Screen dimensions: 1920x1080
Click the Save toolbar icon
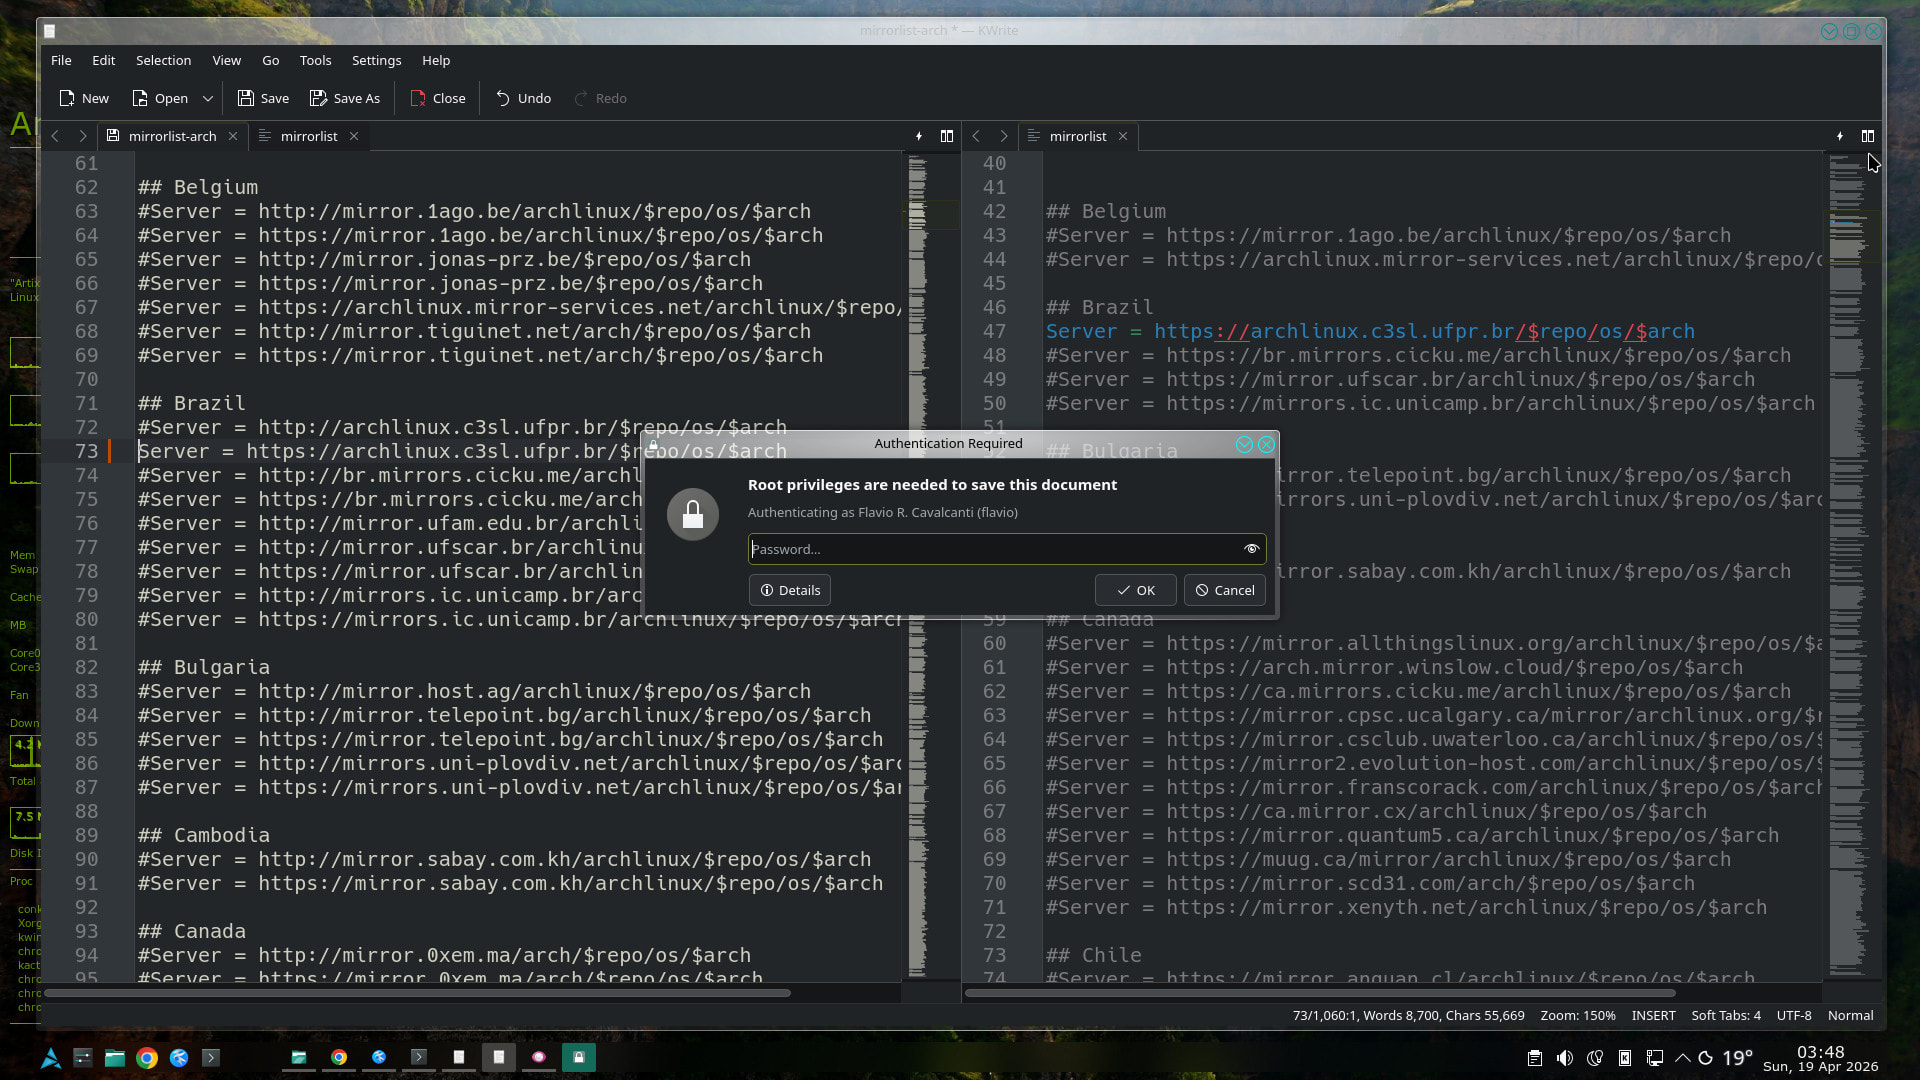(245, 98)
